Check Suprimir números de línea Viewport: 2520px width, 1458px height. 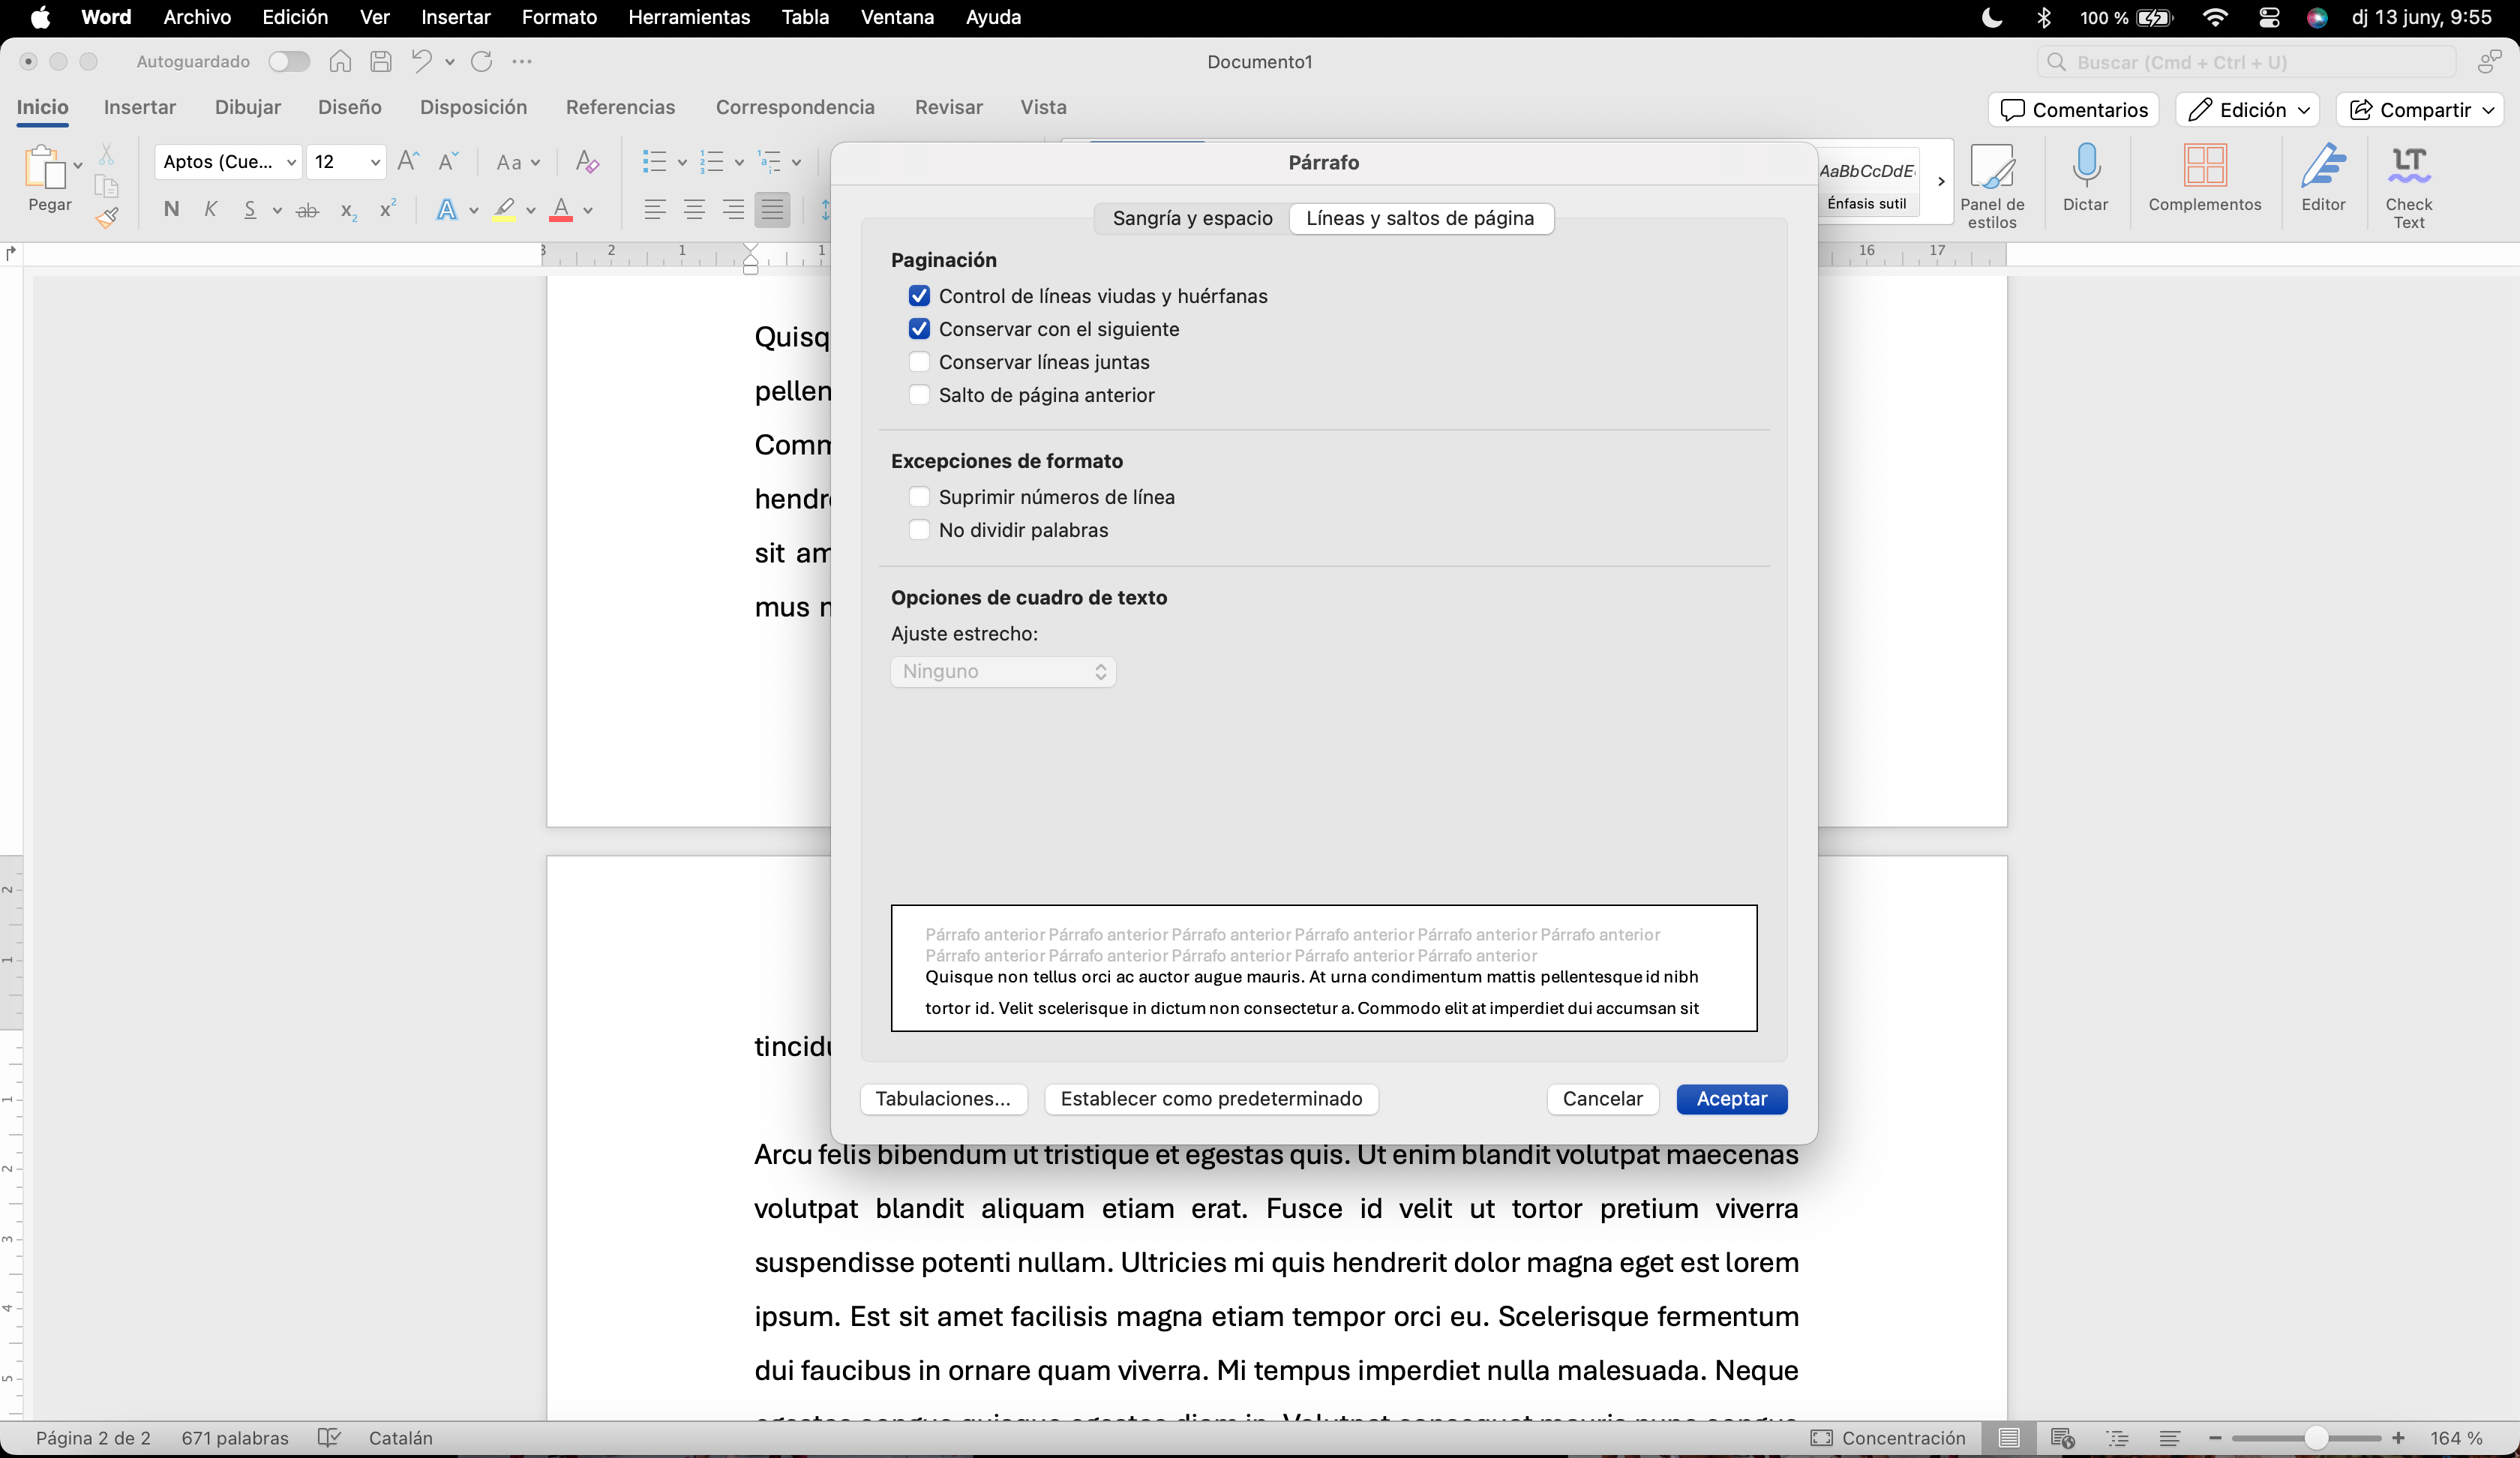point(919,497)
